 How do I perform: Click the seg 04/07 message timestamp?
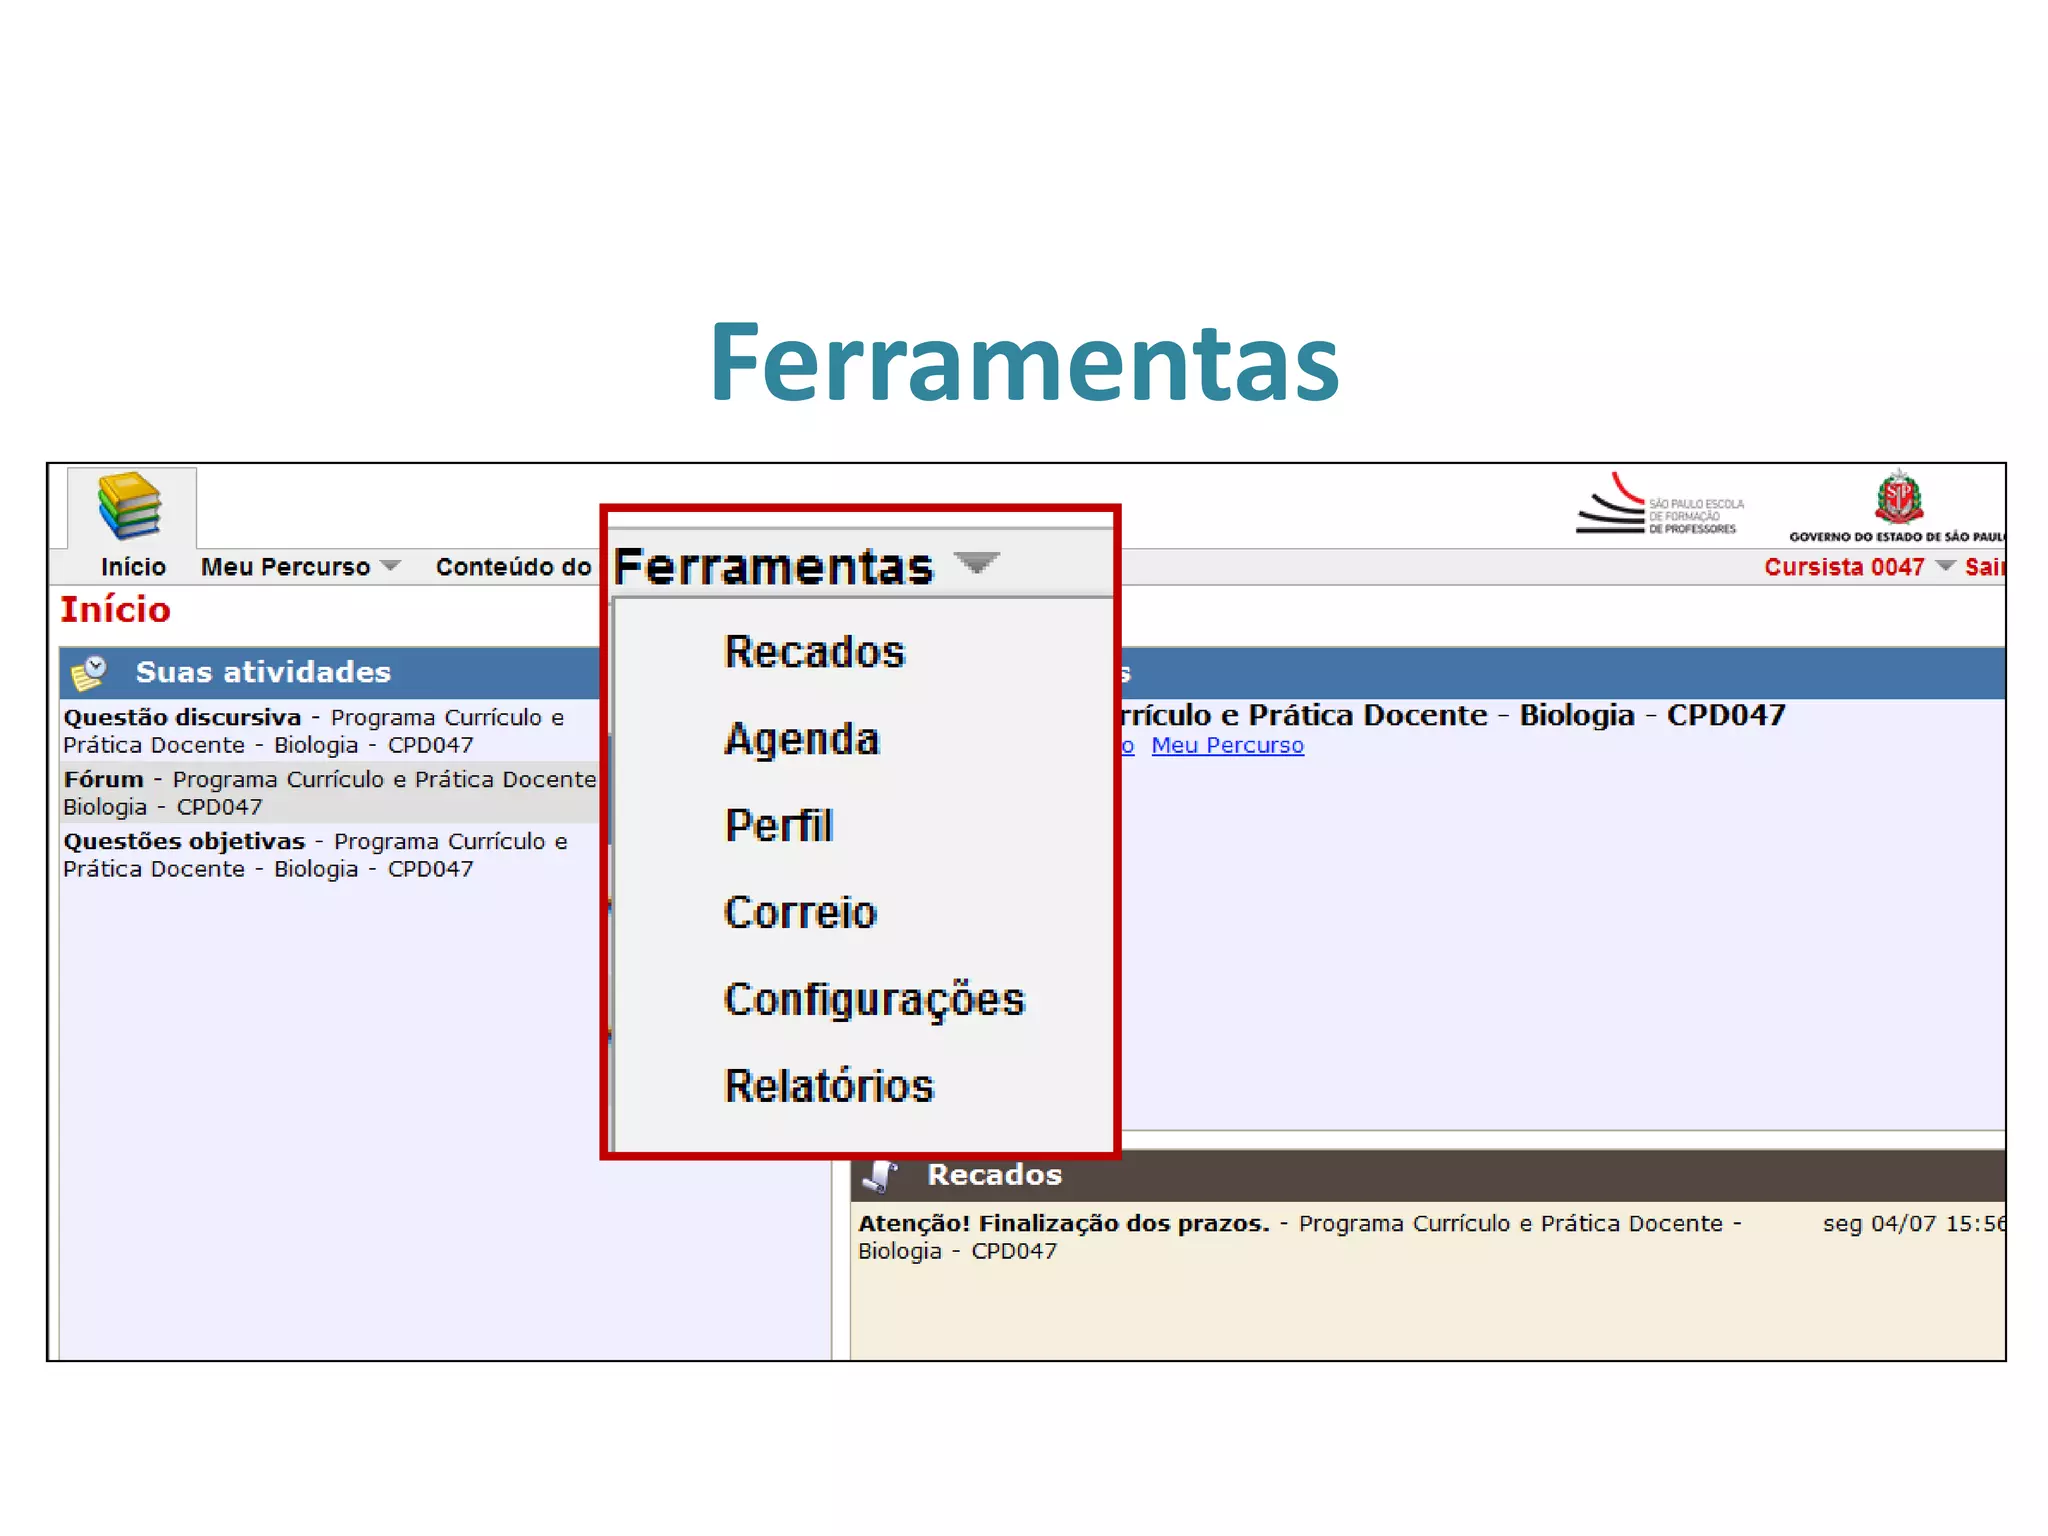[1913, 1223]
